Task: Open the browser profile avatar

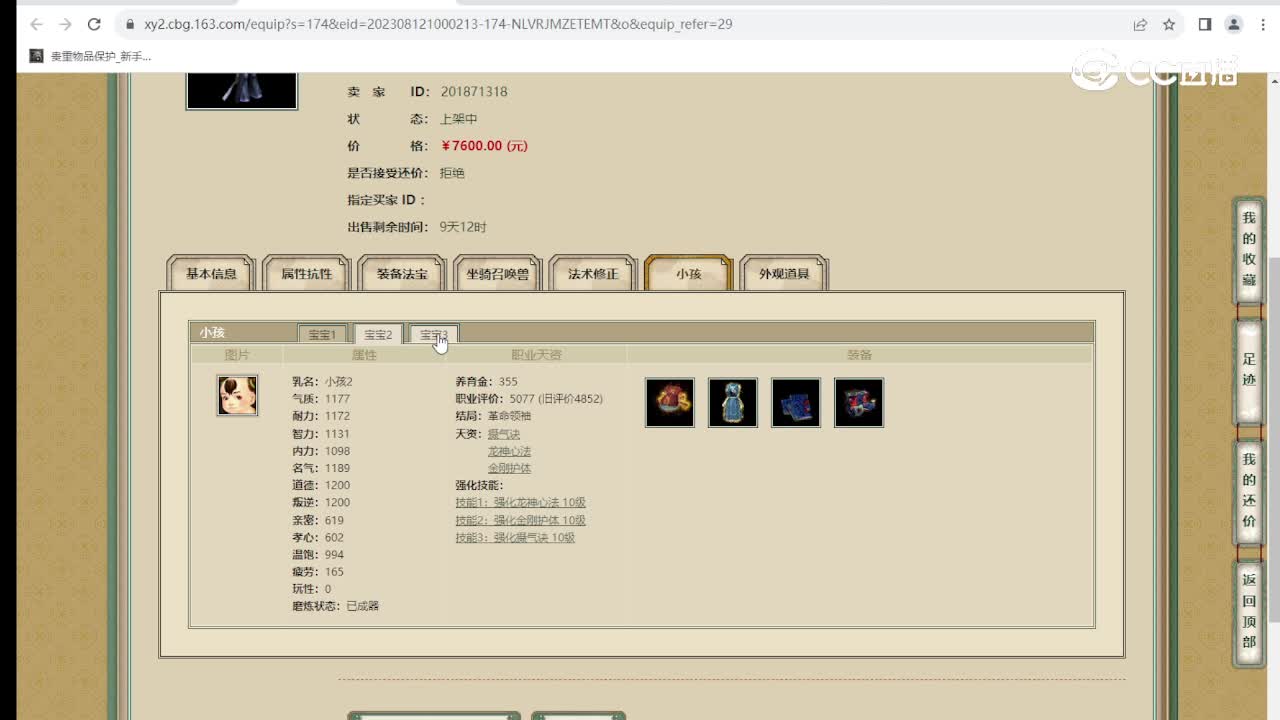Action: click(1234, 24)
